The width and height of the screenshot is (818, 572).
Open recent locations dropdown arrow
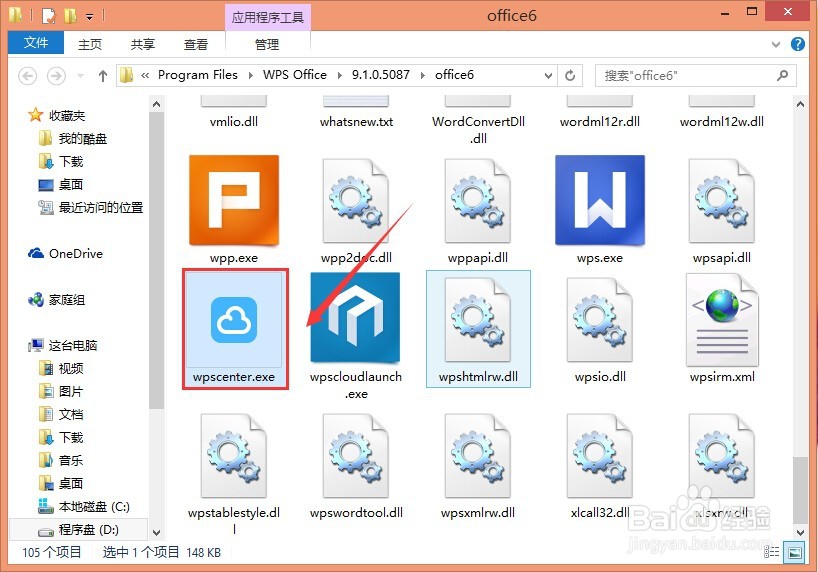pos(80,76)
